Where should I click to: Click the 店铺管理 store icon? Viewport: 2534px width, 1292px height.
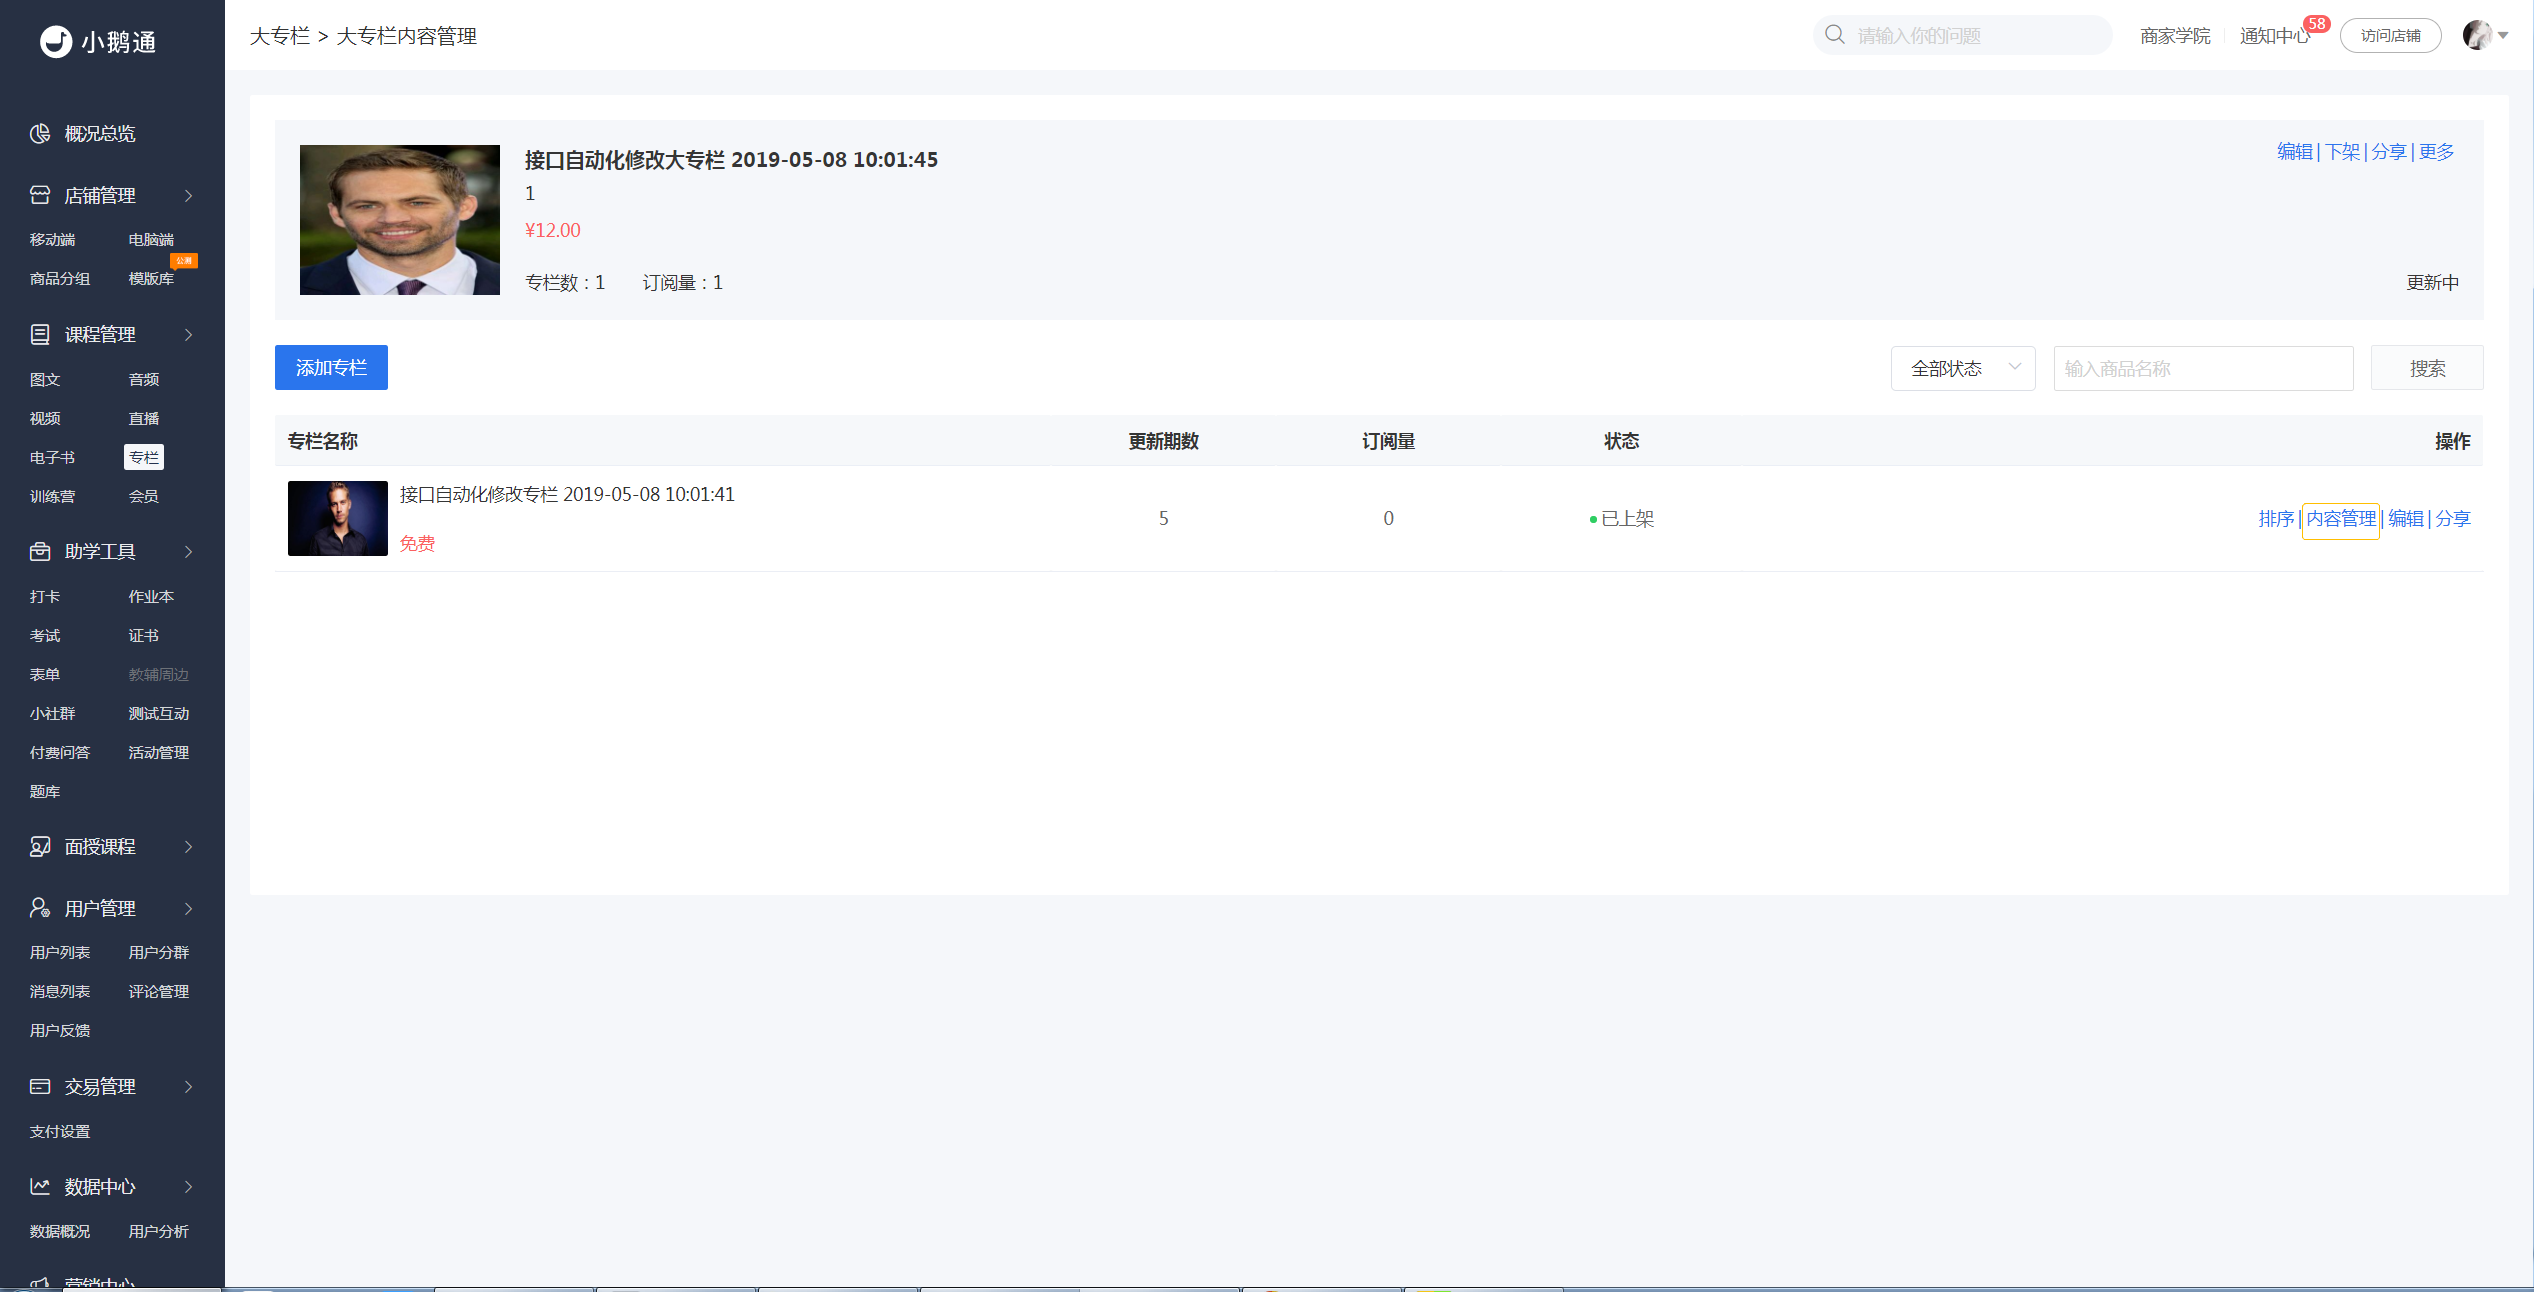[x=40, y=195]
